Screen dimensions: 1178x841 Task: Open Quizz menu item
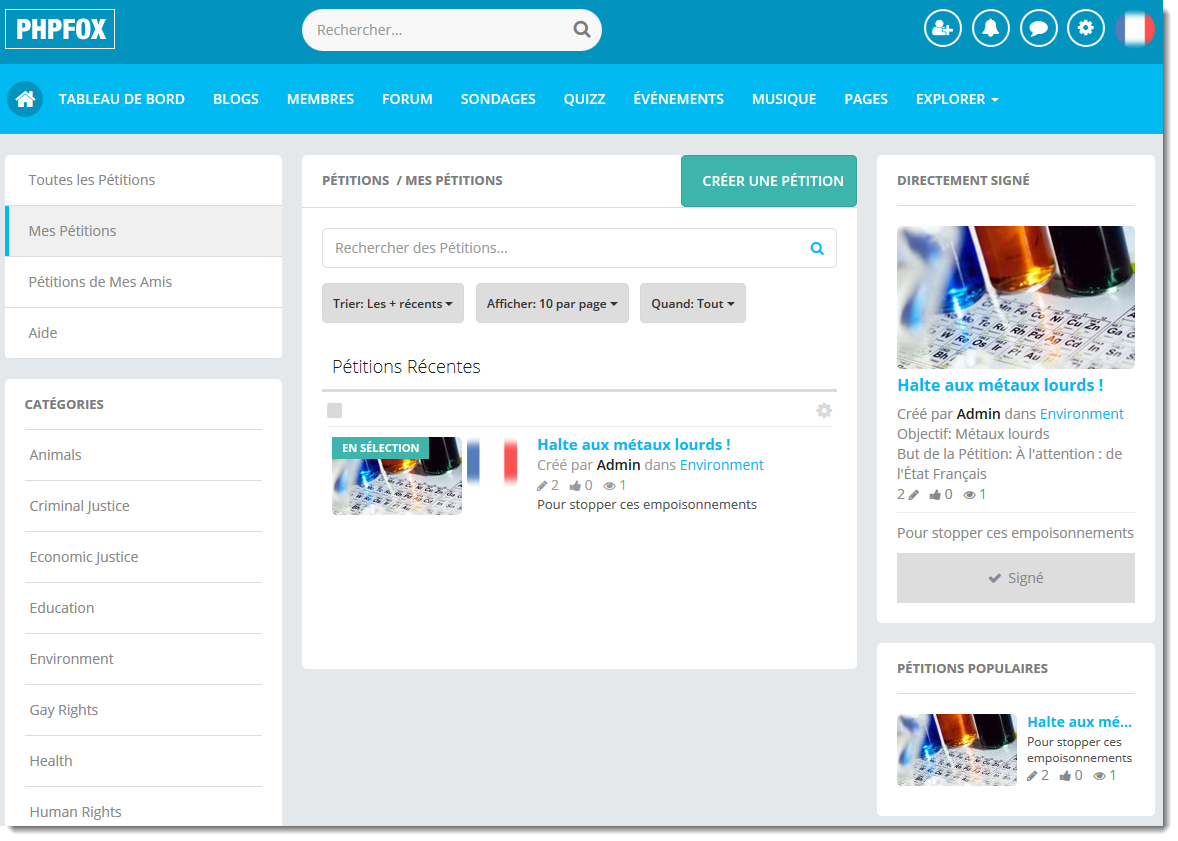584,99
